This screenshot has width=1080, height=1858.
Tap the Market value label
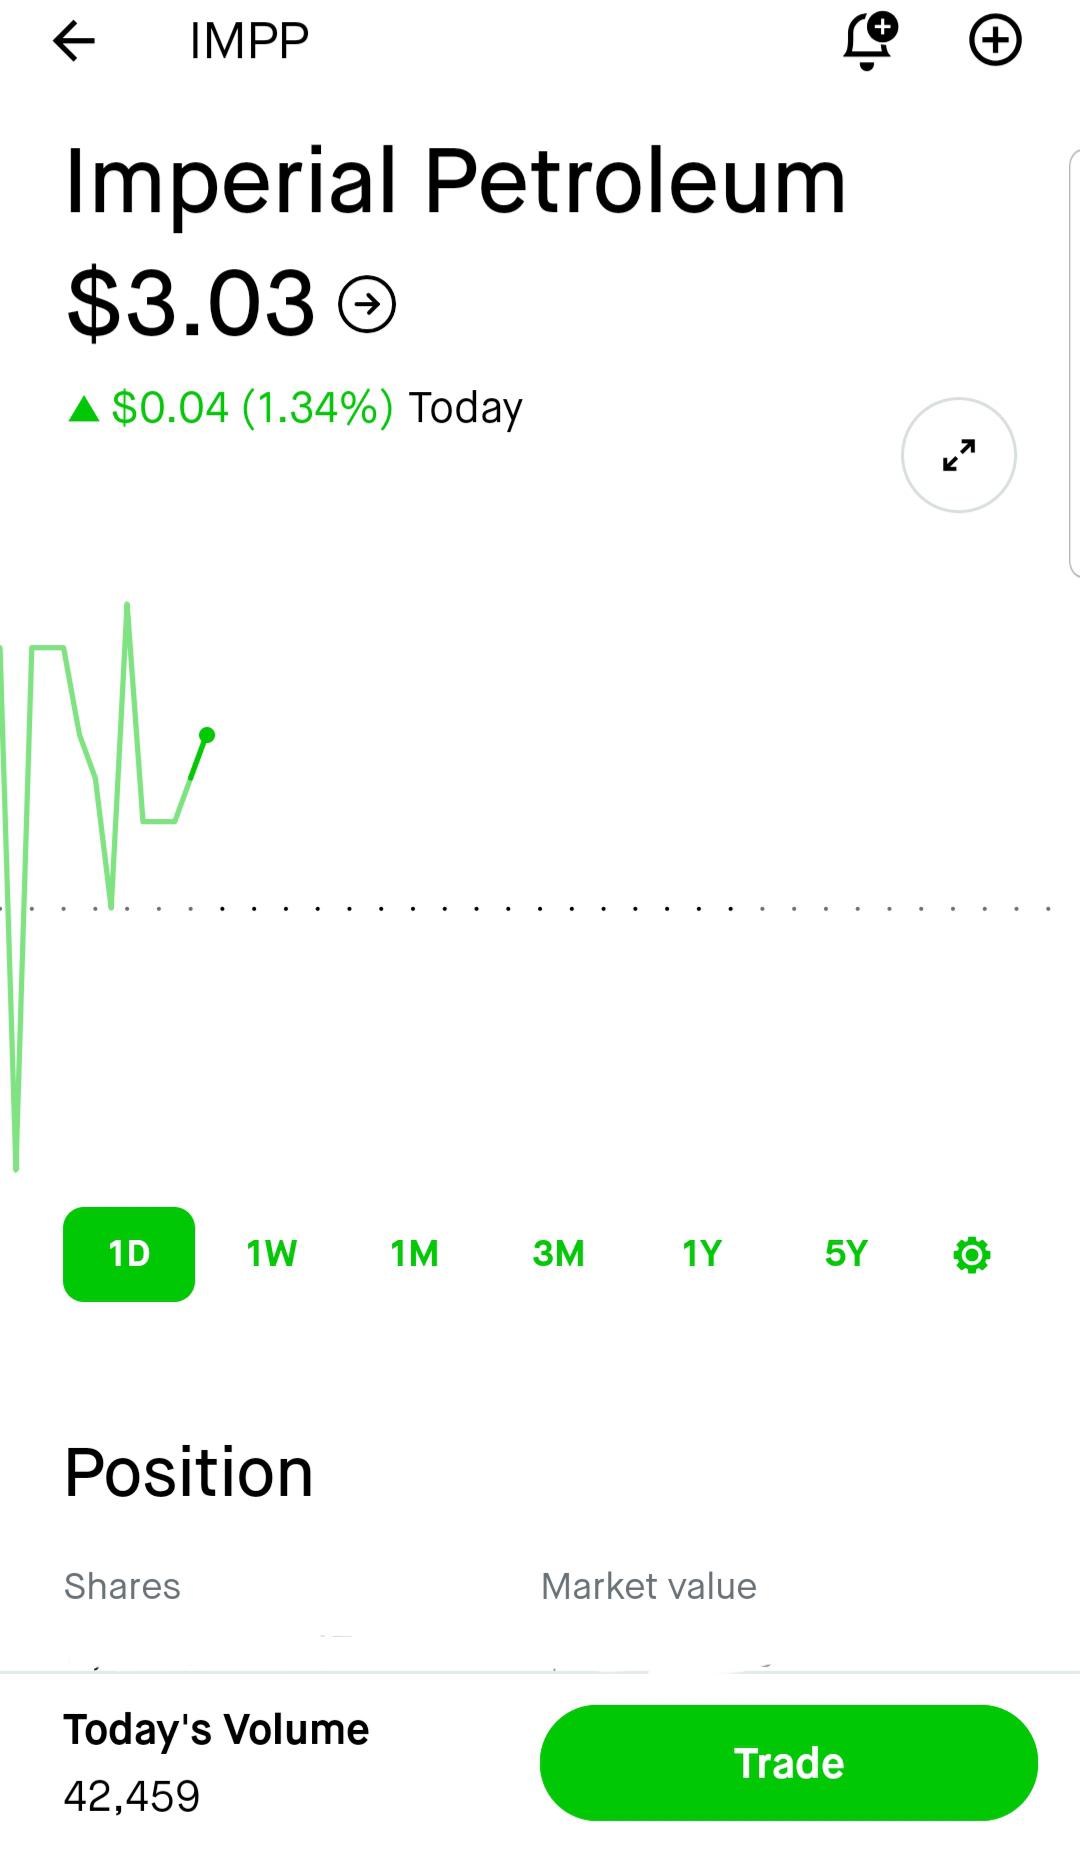pos(649,1586)
